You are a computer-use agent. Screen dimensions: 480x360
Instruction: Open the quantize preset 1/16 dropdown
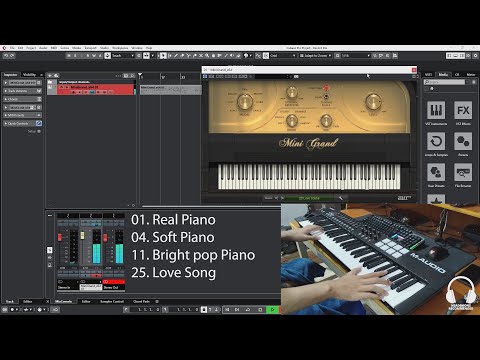pyautogui.click(x=356, y=56)
